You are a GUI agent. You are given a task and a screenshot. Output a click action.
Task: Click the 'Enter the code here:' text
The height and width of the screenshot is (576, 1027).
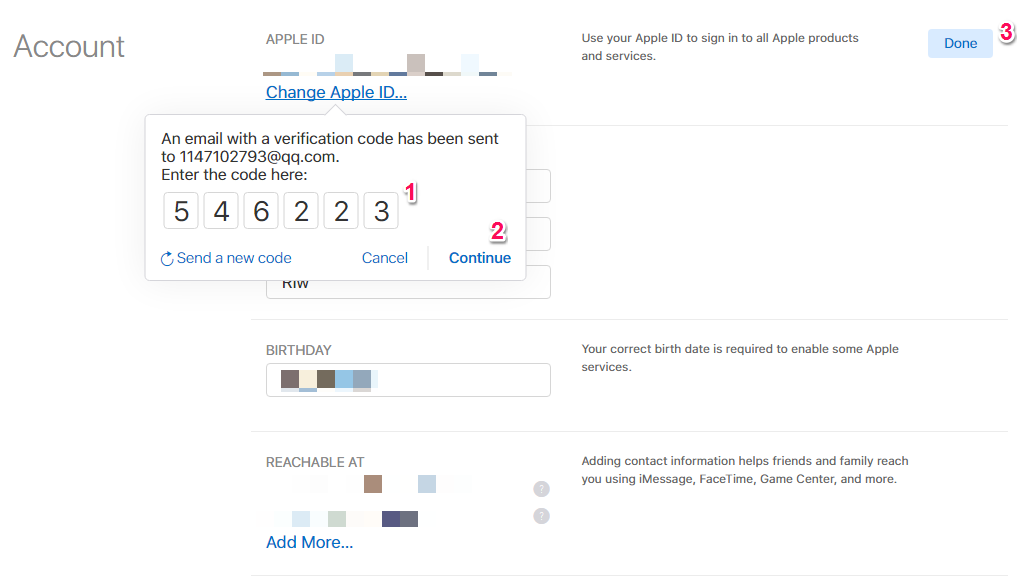(x=234, y=175)
